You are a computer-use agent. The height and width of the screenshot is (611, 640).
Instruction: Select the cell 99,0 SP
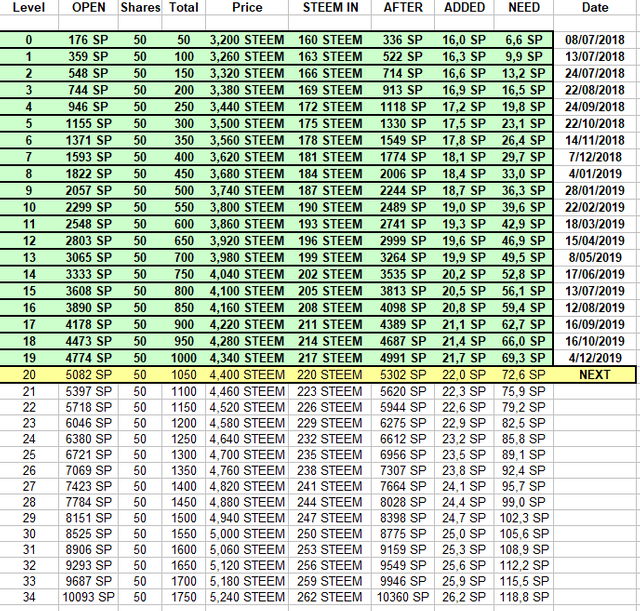click(x=524, y=502)
